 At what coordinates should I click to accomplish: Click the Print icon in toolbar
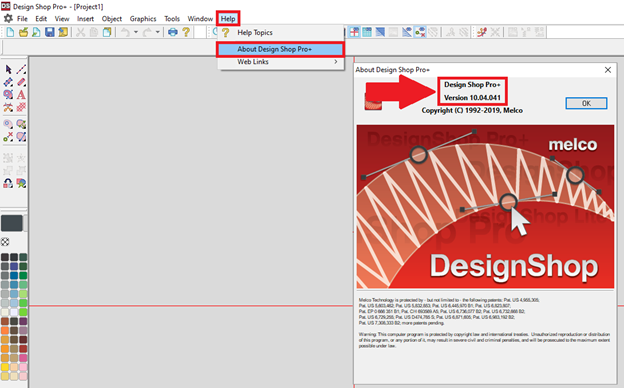[173, 32]
